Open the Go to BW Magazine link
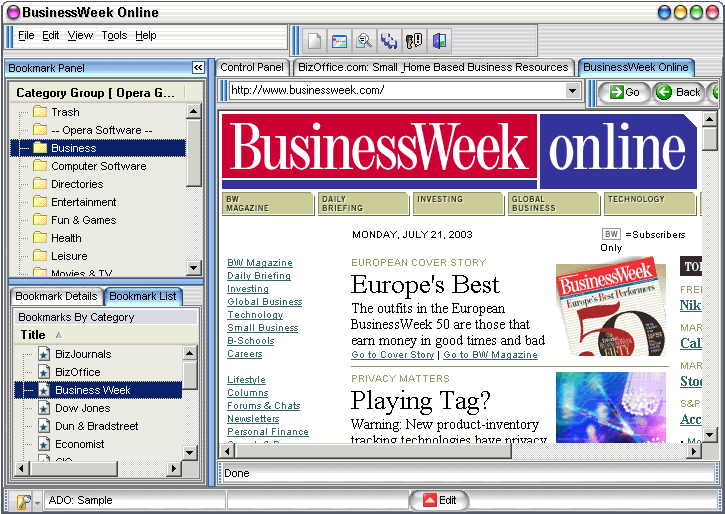 (x=491, y=355)
